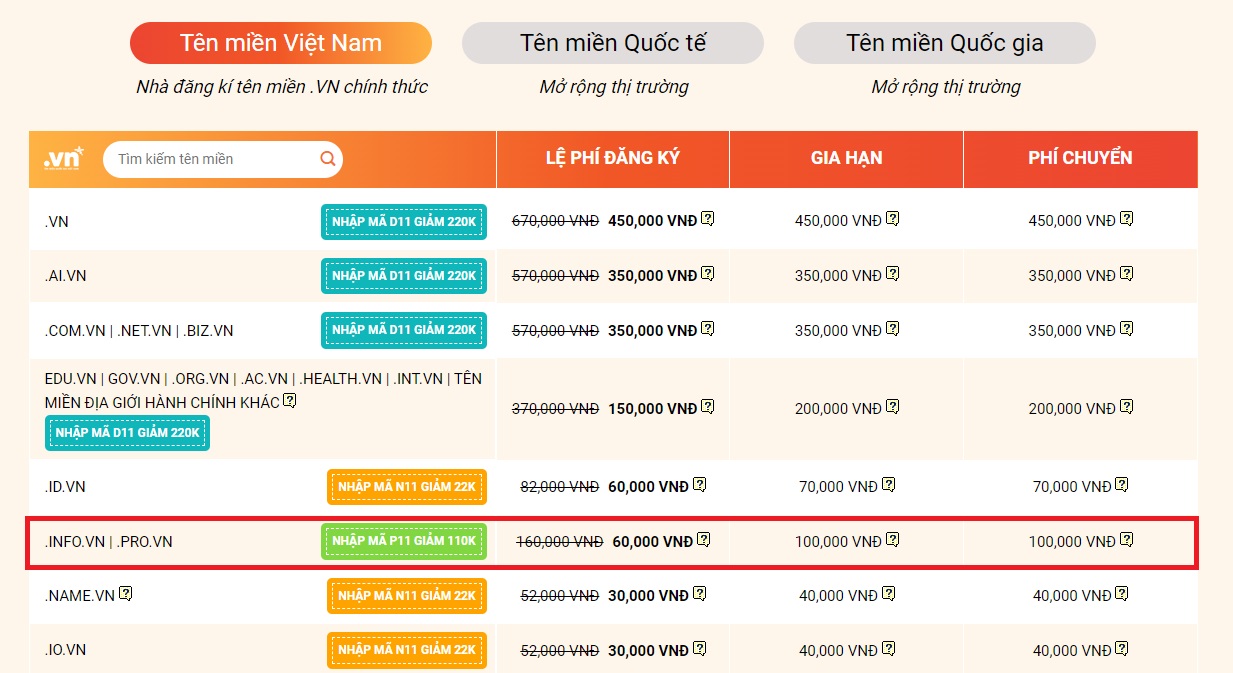Screen dimensions: 1233x673
Task: Open info icon next to .NAME.VN domain label
Action: [x=126, y=593]
